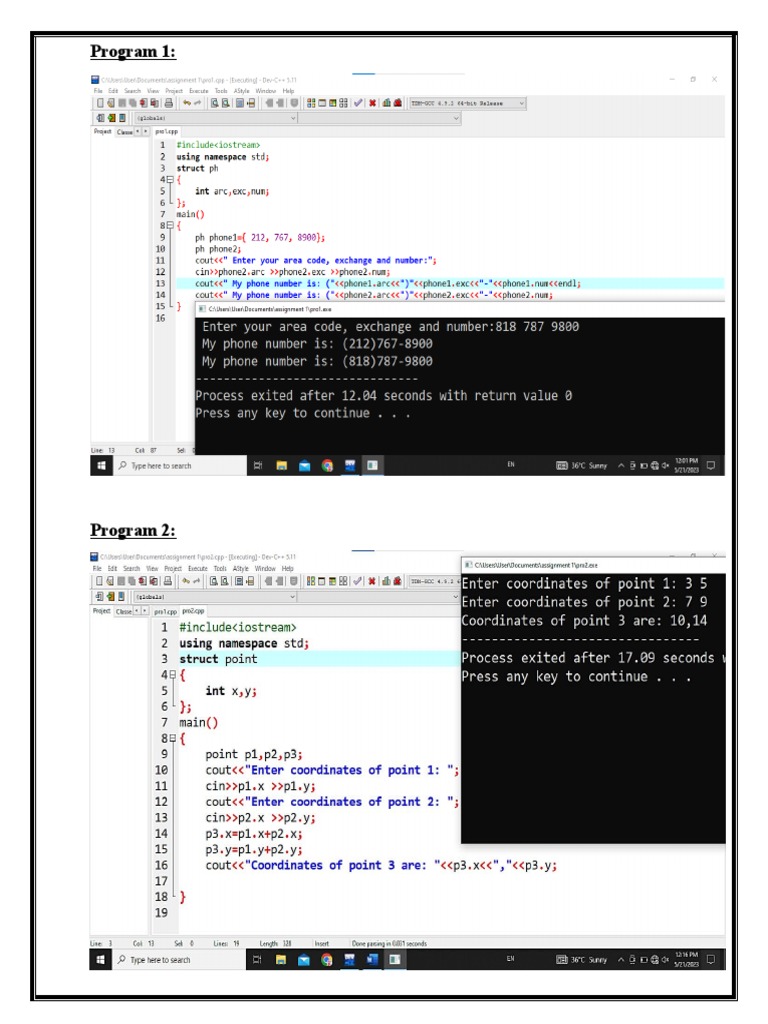The width and height of the screenshot is (768, 1024).
Task: Click Replace icon in Program 2 toolbar
Action: (225, 581)
